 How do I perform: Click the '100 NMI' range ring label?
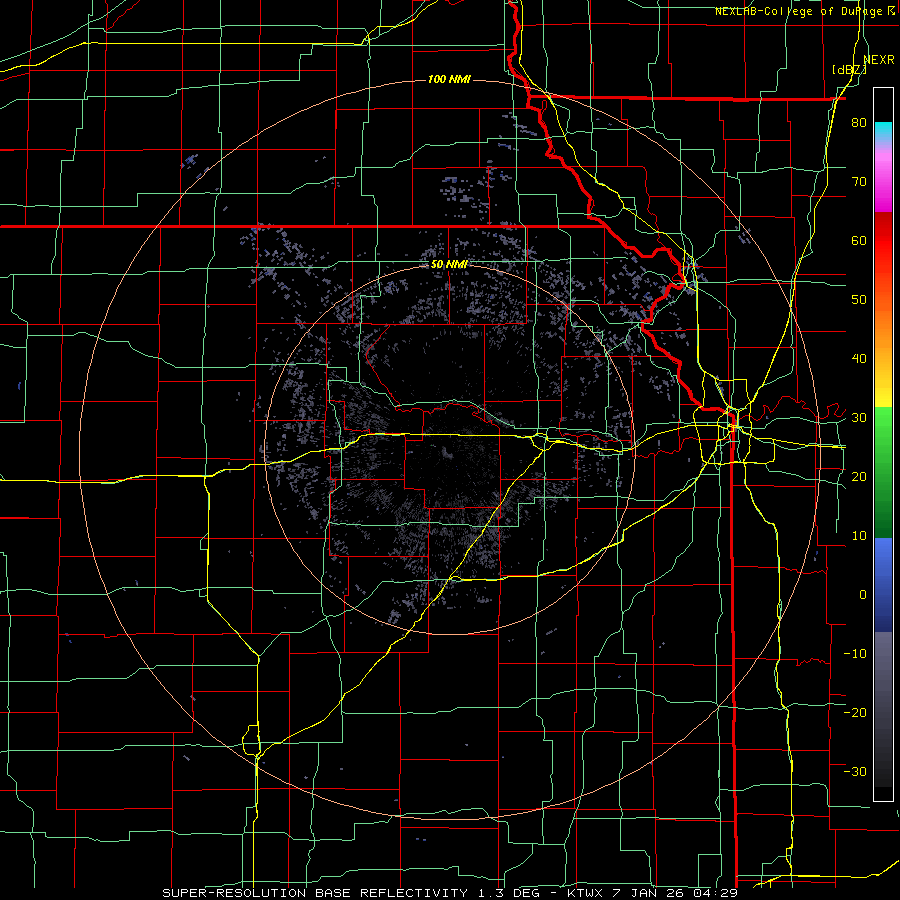point(449,79)
